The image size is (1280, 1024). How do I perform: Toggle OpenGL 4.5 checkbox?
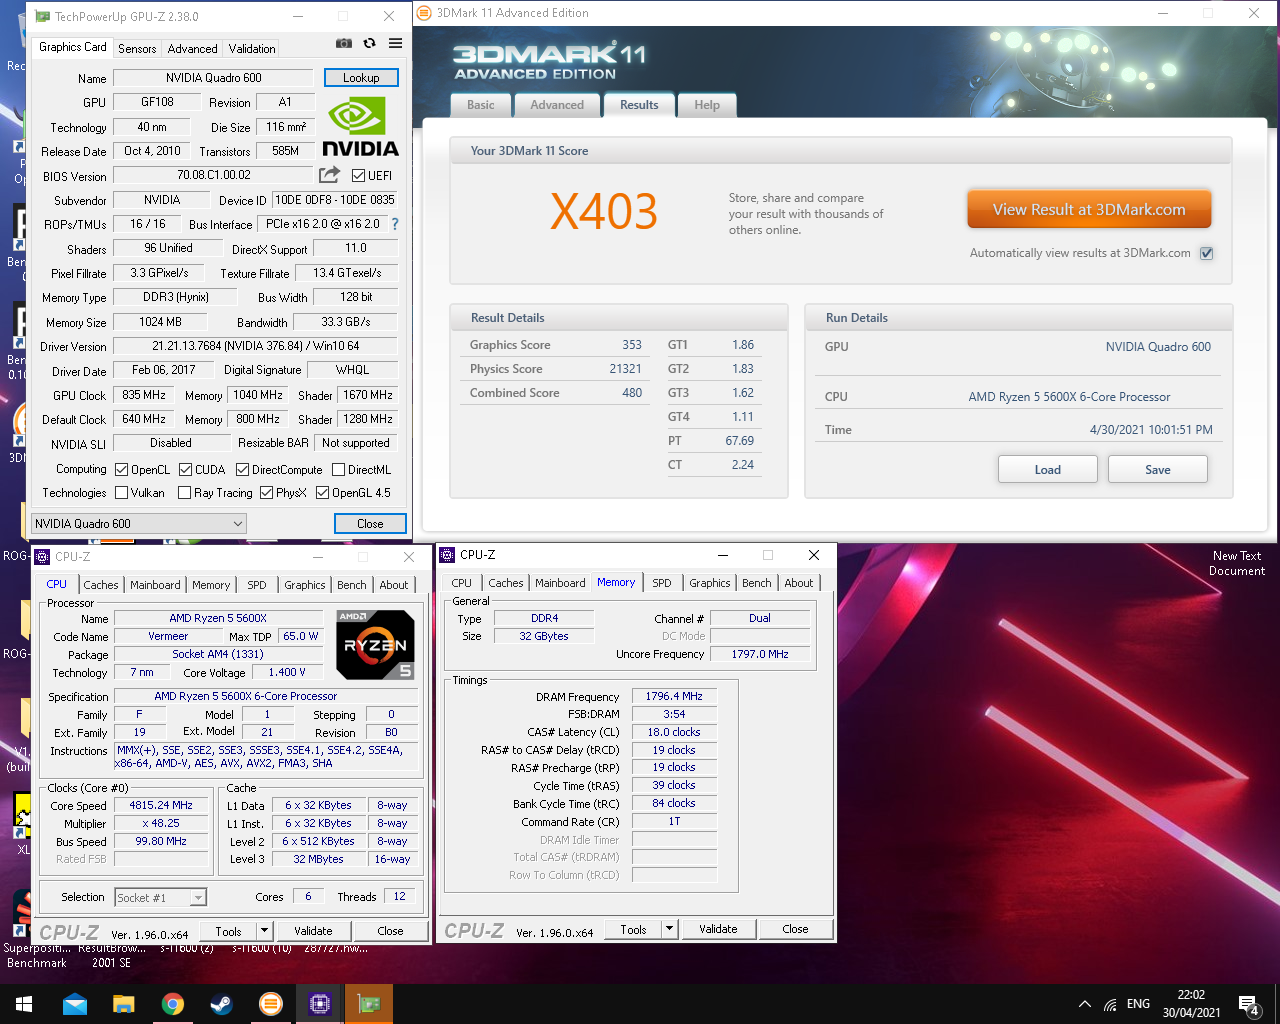[x=323, y=493]
